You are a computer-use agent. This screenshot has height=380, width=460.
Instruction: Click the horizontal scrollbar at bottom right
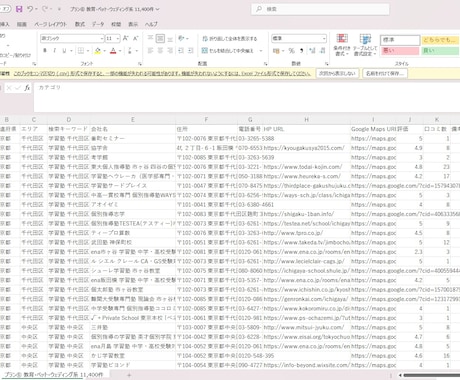click(432, 375)
